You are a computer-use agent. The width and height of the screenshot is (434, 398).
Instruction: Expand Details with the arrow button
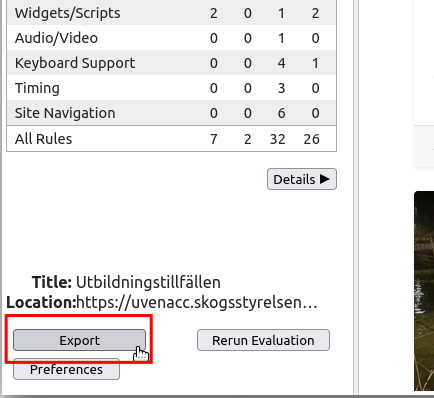click(302, 179)
